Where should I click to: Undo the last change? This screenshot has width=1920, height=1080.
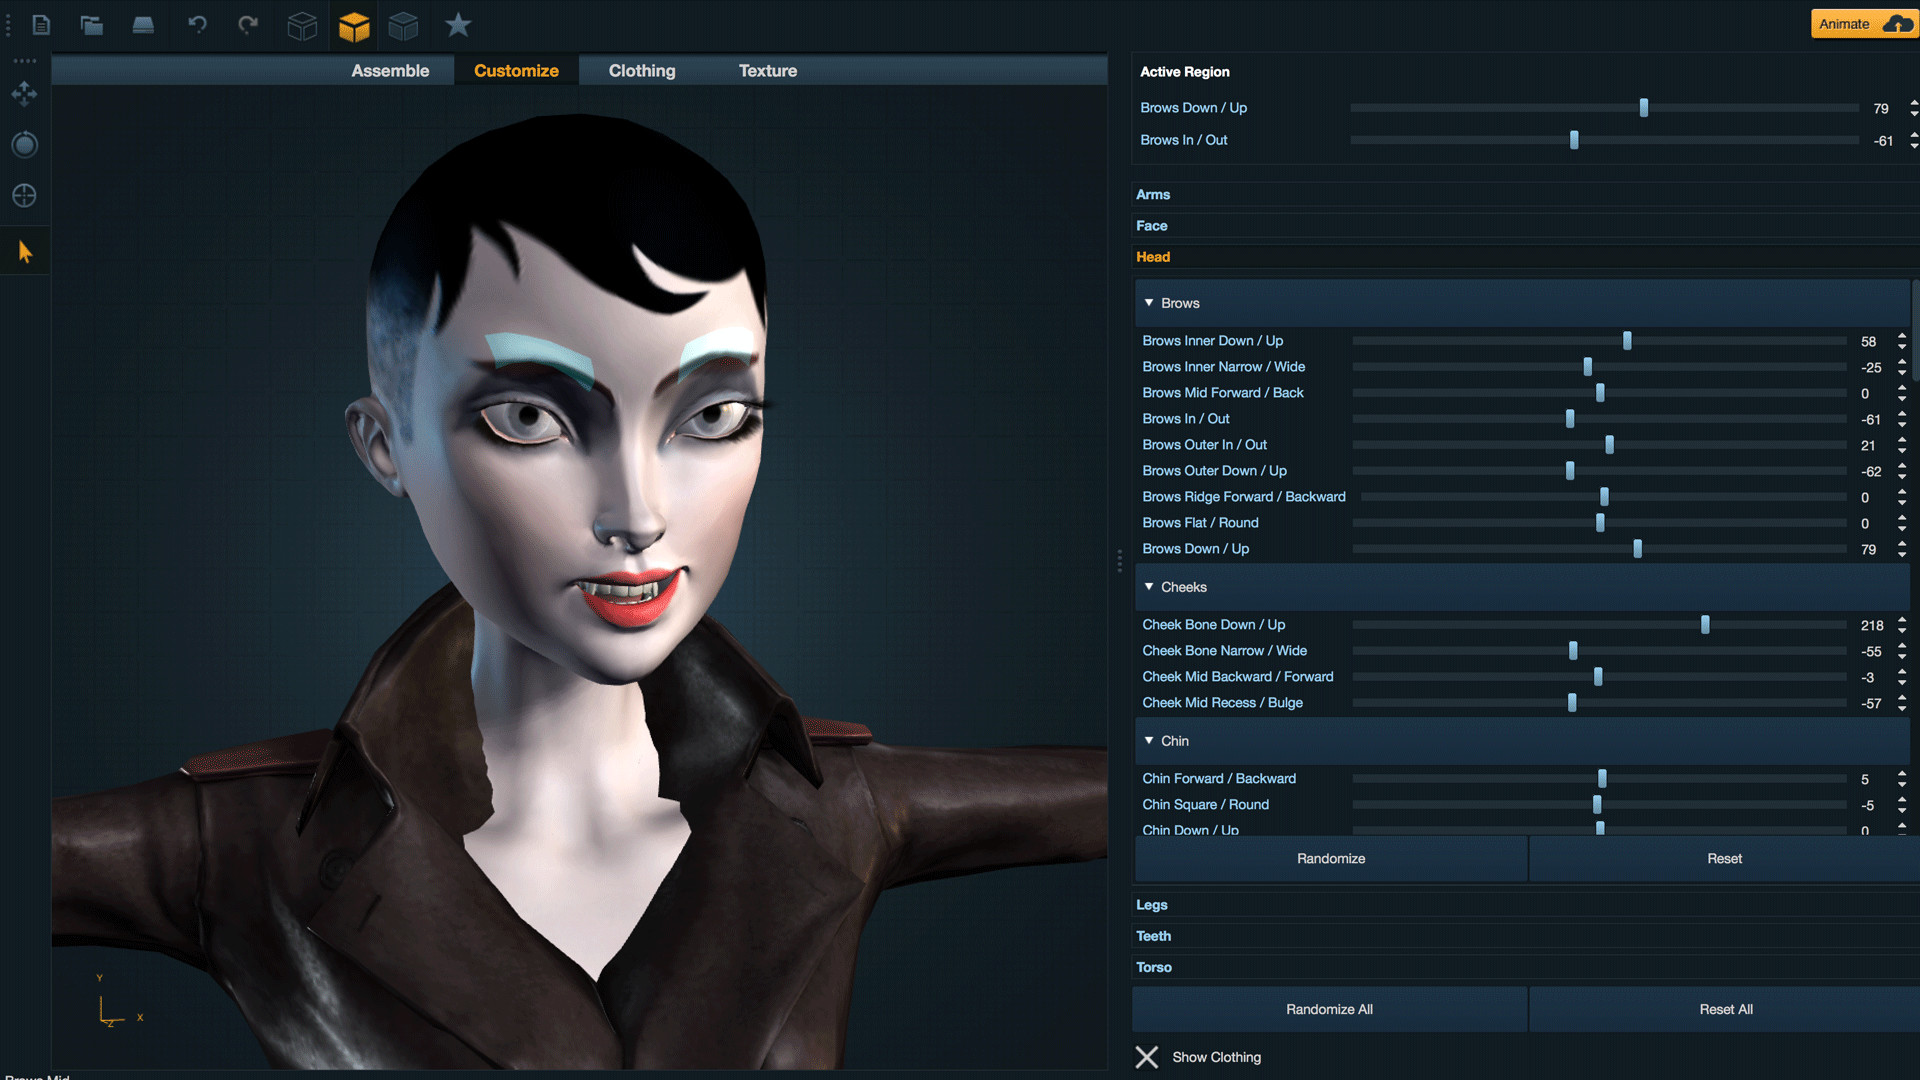point(196,25)
